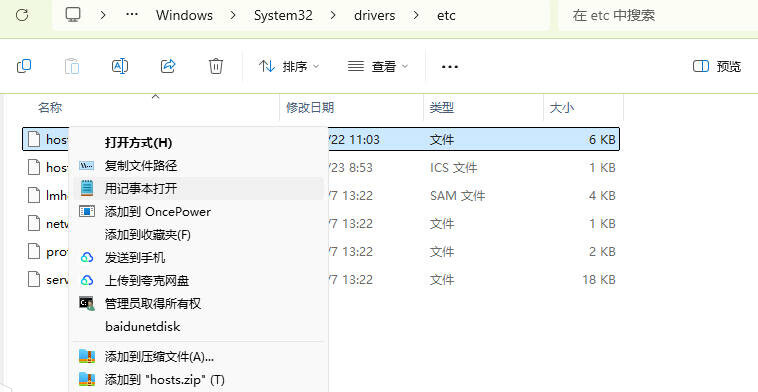
Task: Select the SAM 文件 type cell
Action: [457, 196]
